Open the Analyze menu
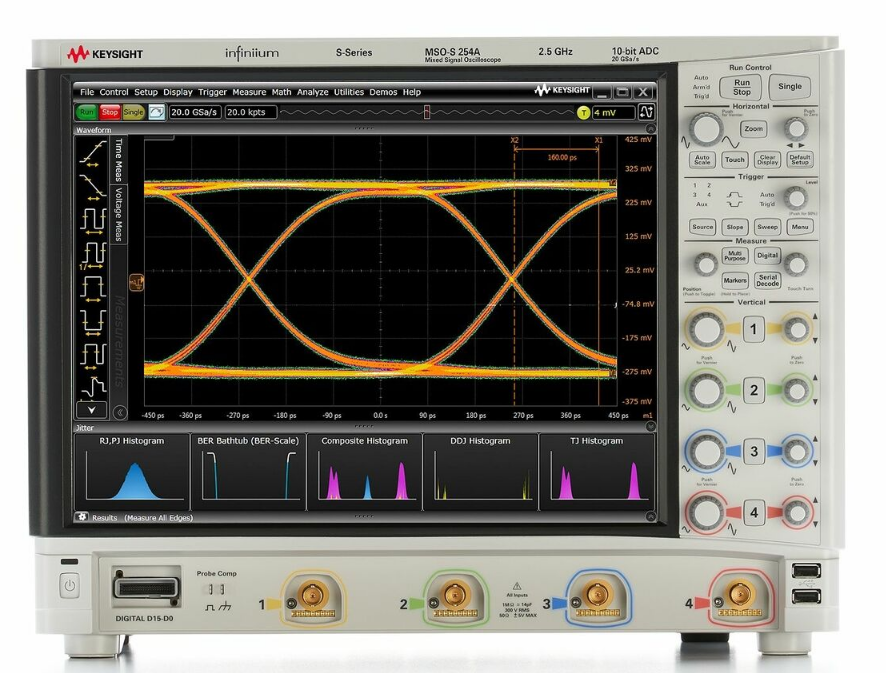886x673 pixels. coord(312,92)
